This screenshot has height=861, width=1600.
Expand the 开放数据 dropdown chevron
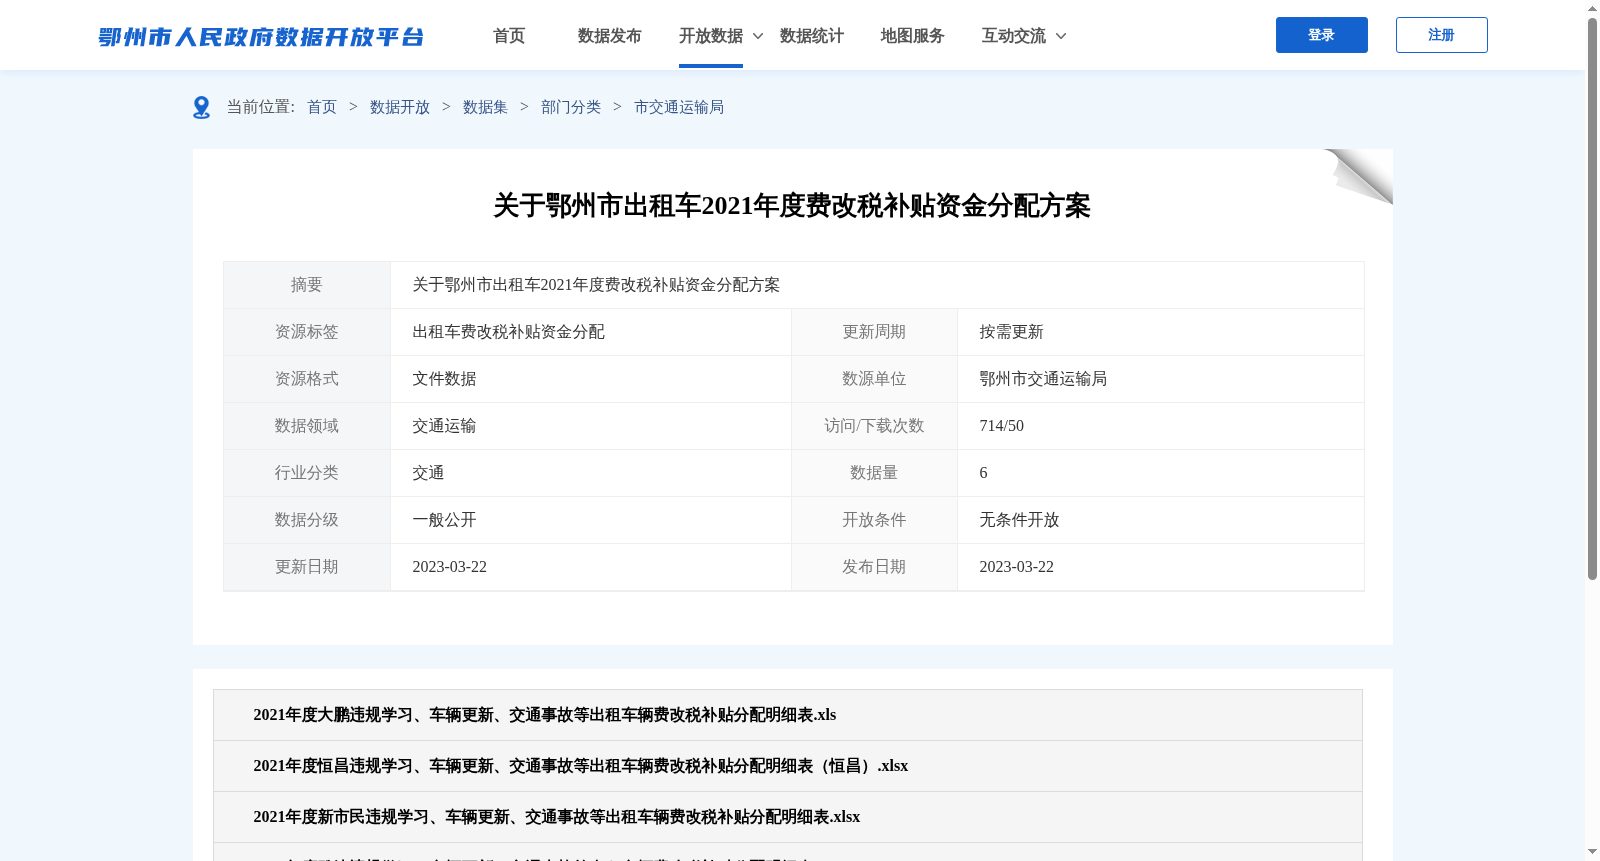pyautogui.click(x=758, y=36)
